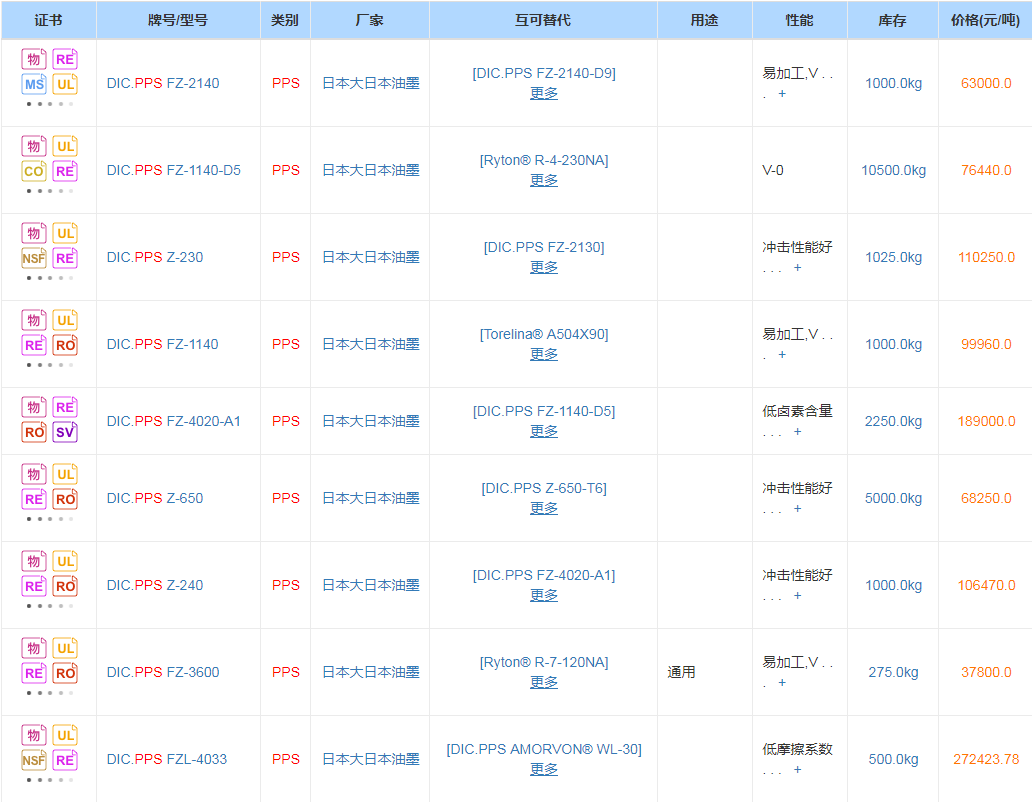1032x802 pixels.
Task: Open the RO certificate icon for FZ-1140
Action: click(x=65, y=345)
